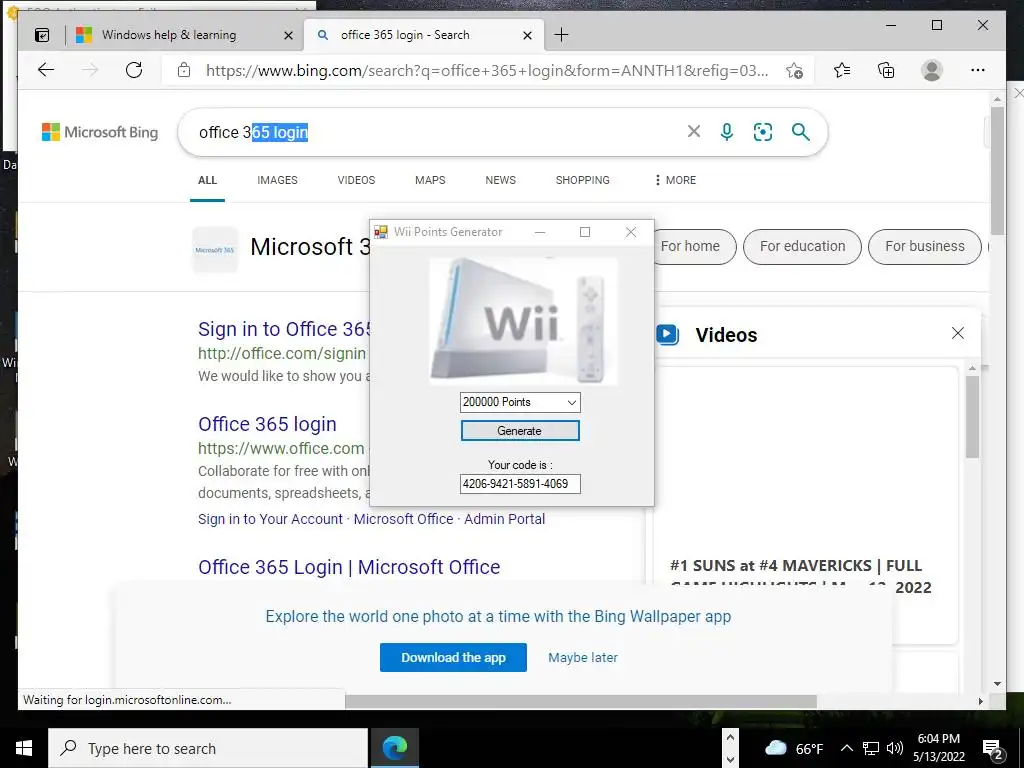Open the Sign in to Office 365 result
This screenshot has width=1024, height=768.
[284, 328]
